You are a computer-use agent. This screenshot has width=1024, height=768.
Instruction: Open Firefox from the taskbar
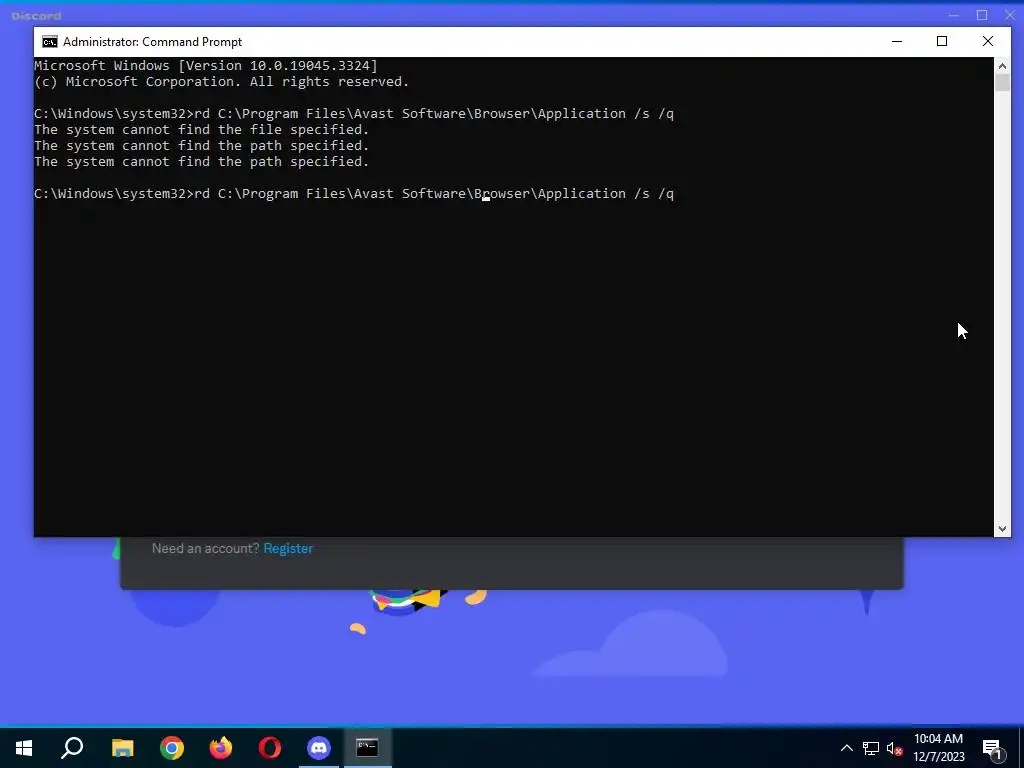pyautogui.click(x=221, y=748)
